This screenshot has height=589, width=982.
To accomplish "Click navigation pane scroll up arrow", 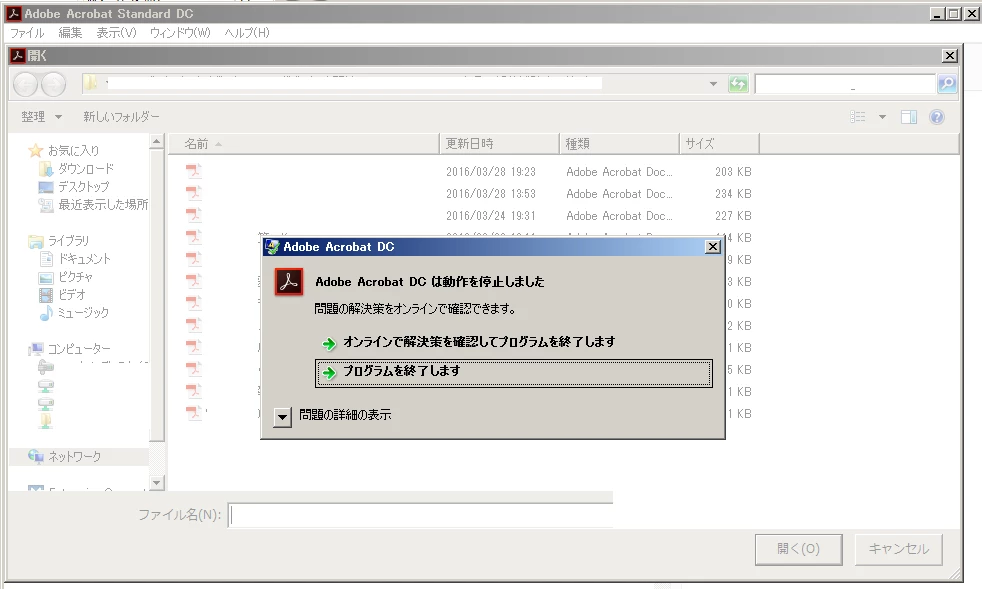I will coord(157,142).
